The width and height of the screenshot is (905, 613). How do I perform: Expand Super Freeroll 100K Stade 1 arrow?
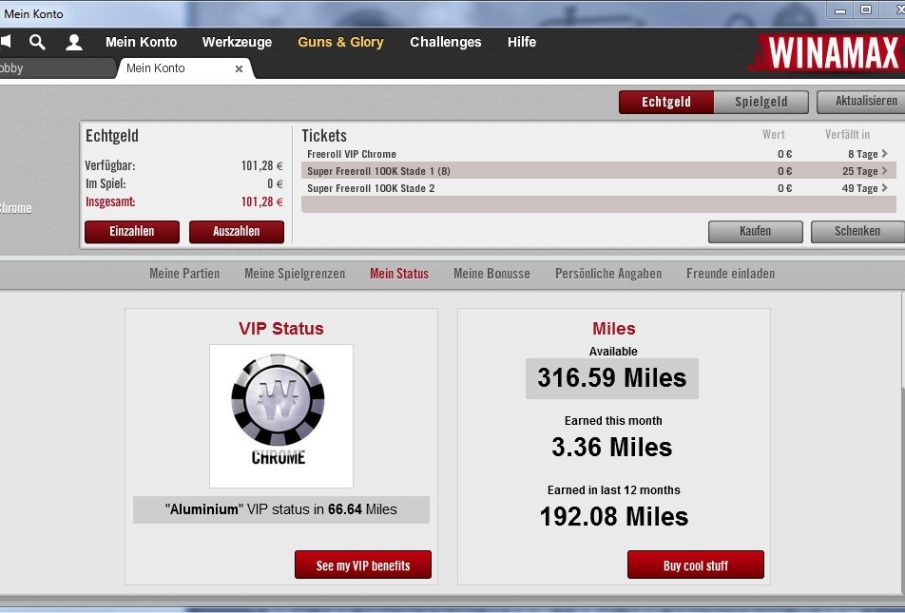point(885,171)
